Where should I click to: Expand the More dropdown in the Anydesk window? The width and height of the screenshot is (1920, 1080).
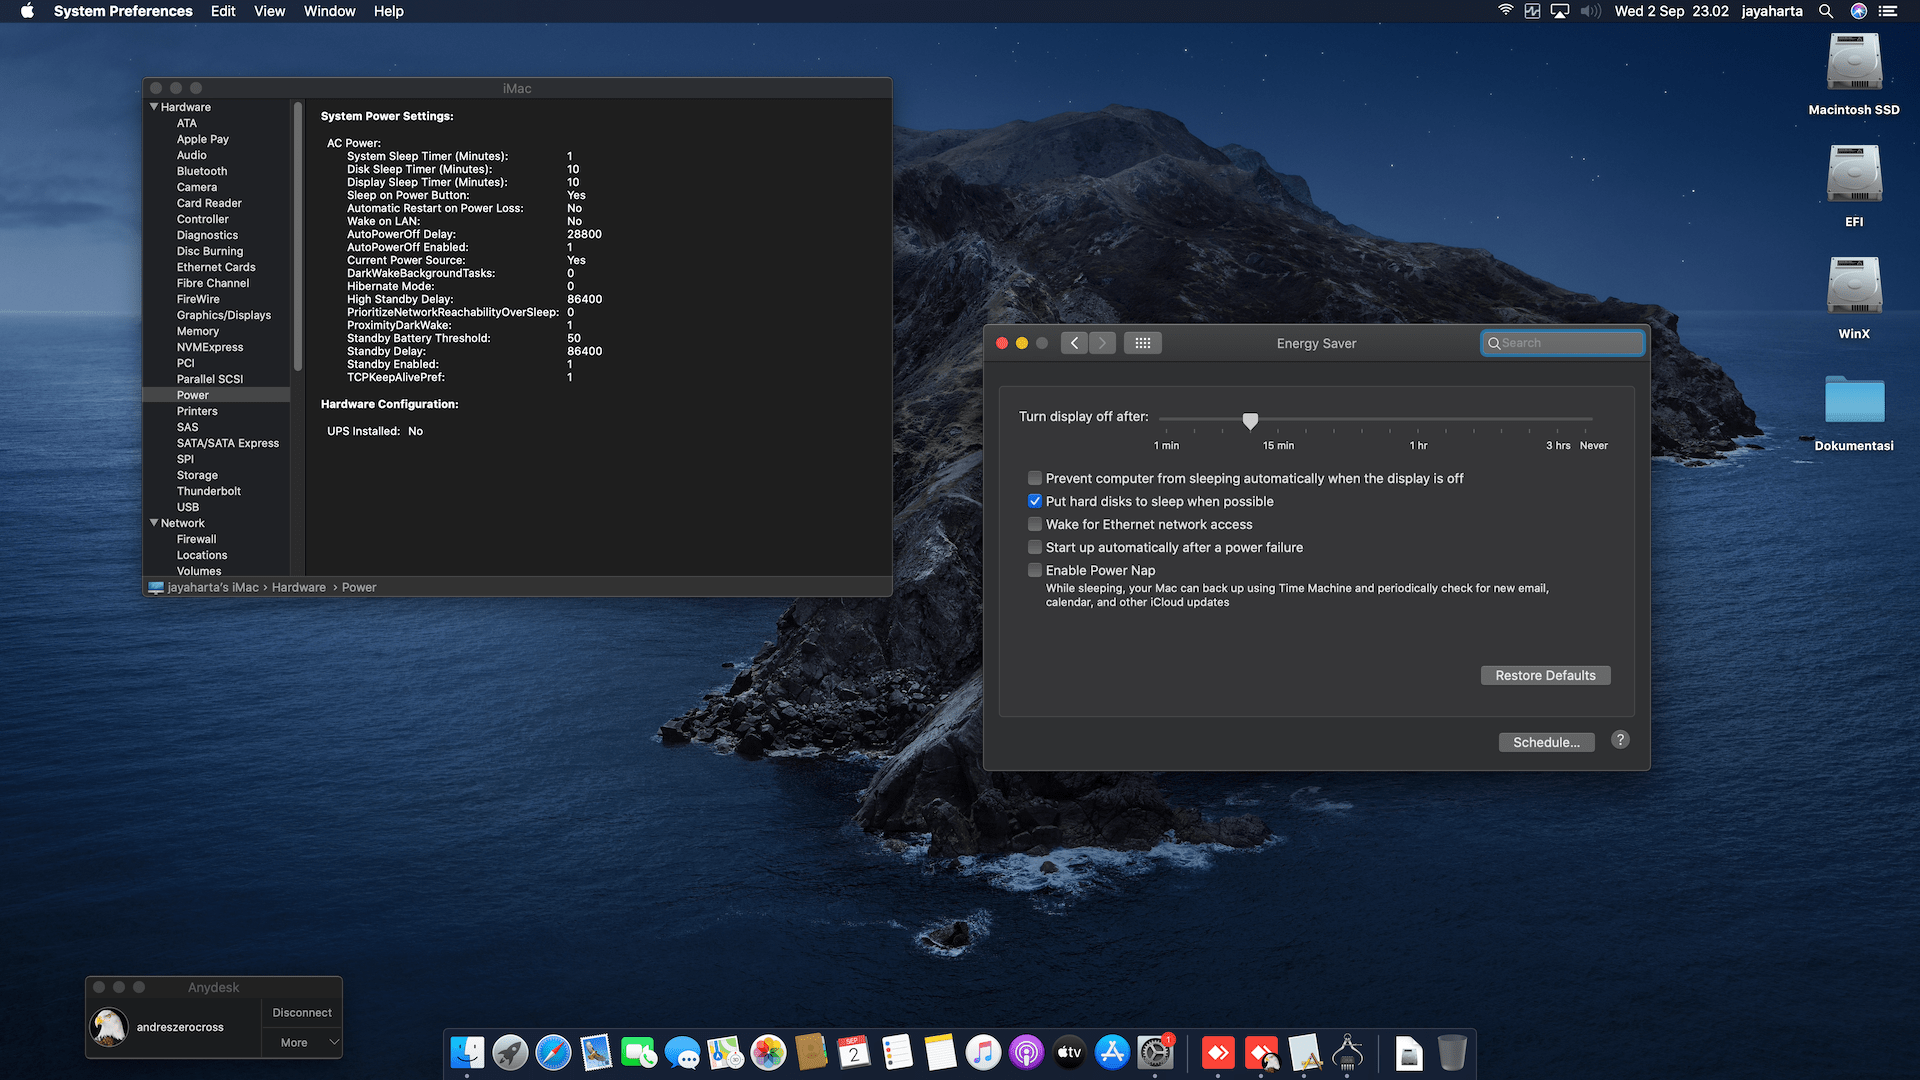click(302, 1042)
